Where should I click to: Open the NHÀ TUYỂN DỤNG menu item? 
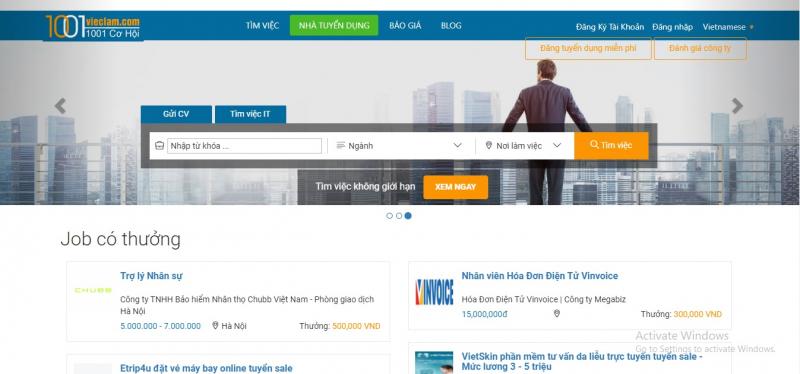pos(334,26)
